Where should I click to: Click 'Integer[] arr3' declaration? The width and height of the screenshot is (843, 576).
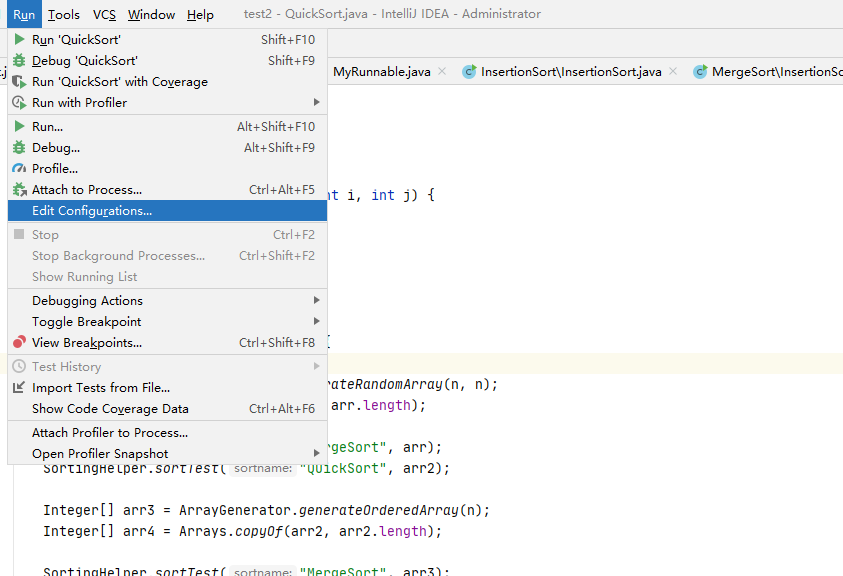click(99, 510)
